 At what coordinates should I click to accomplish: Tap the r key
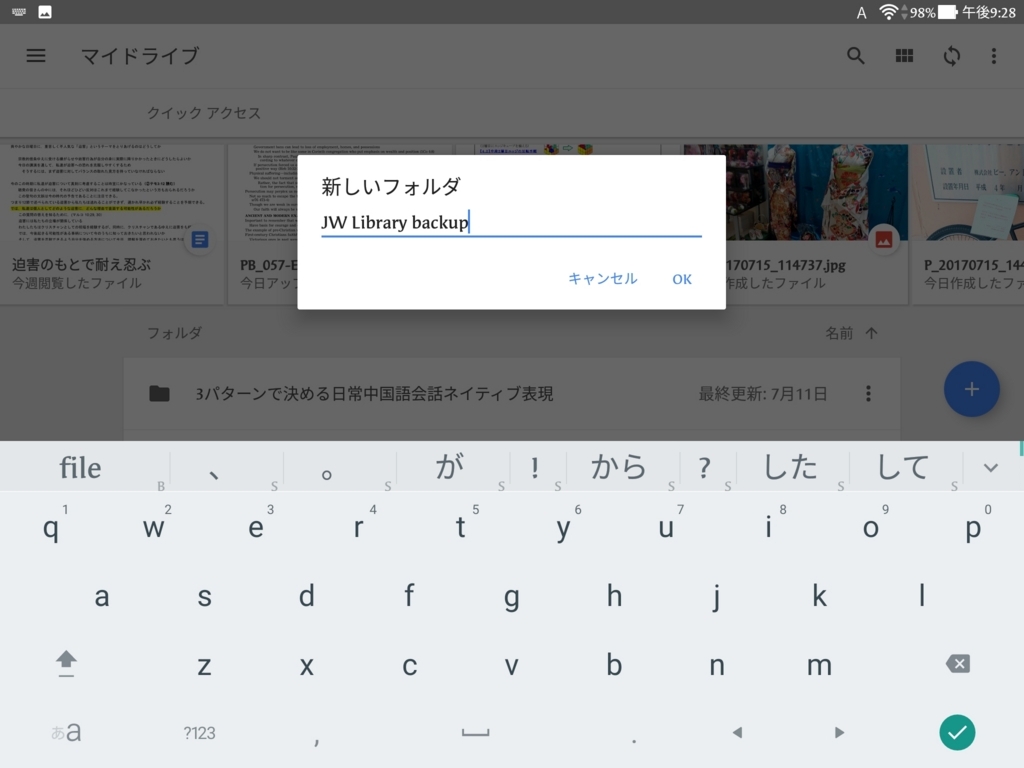(358, 526)
